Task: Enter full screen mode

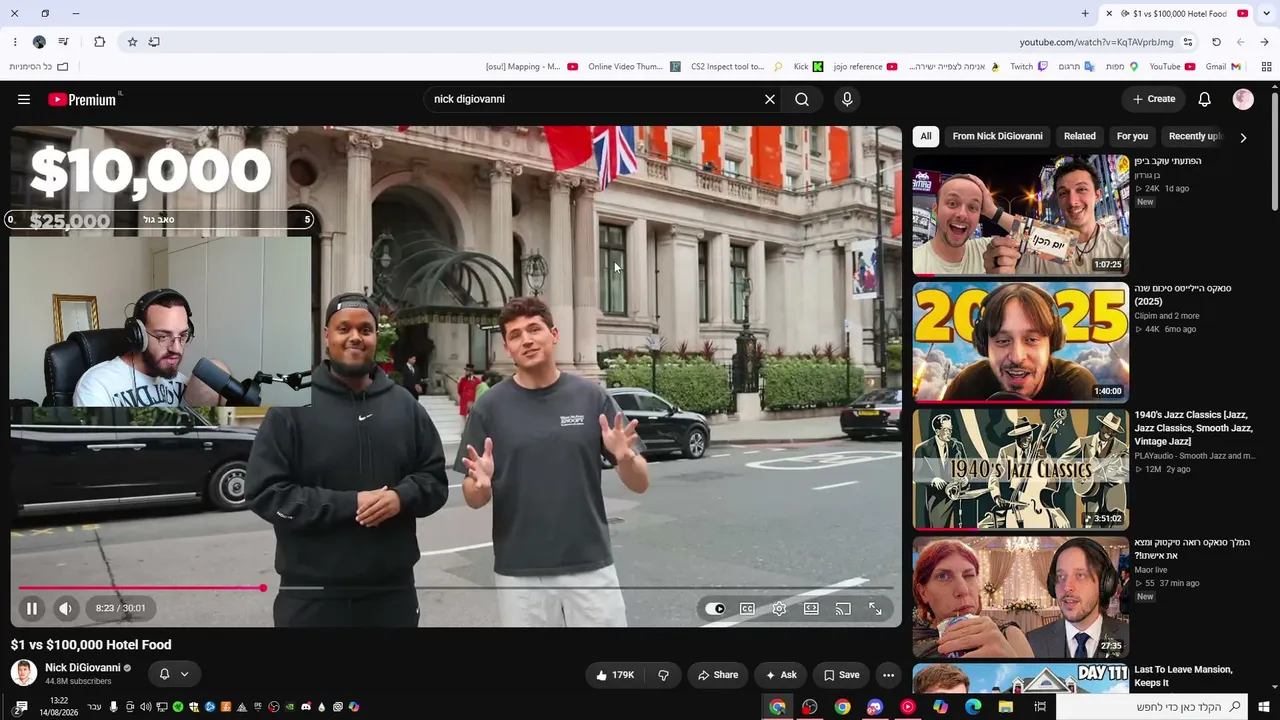Action: tap(875, 608)
